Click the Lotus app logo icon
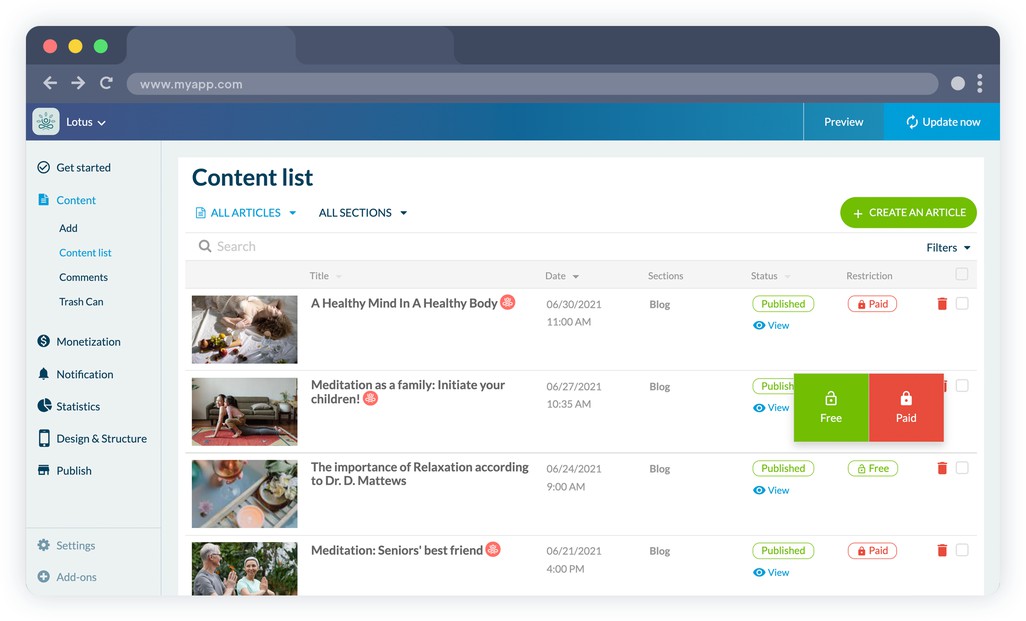The height and width of the screenshot is (621, 1026). tap(46, 122)
